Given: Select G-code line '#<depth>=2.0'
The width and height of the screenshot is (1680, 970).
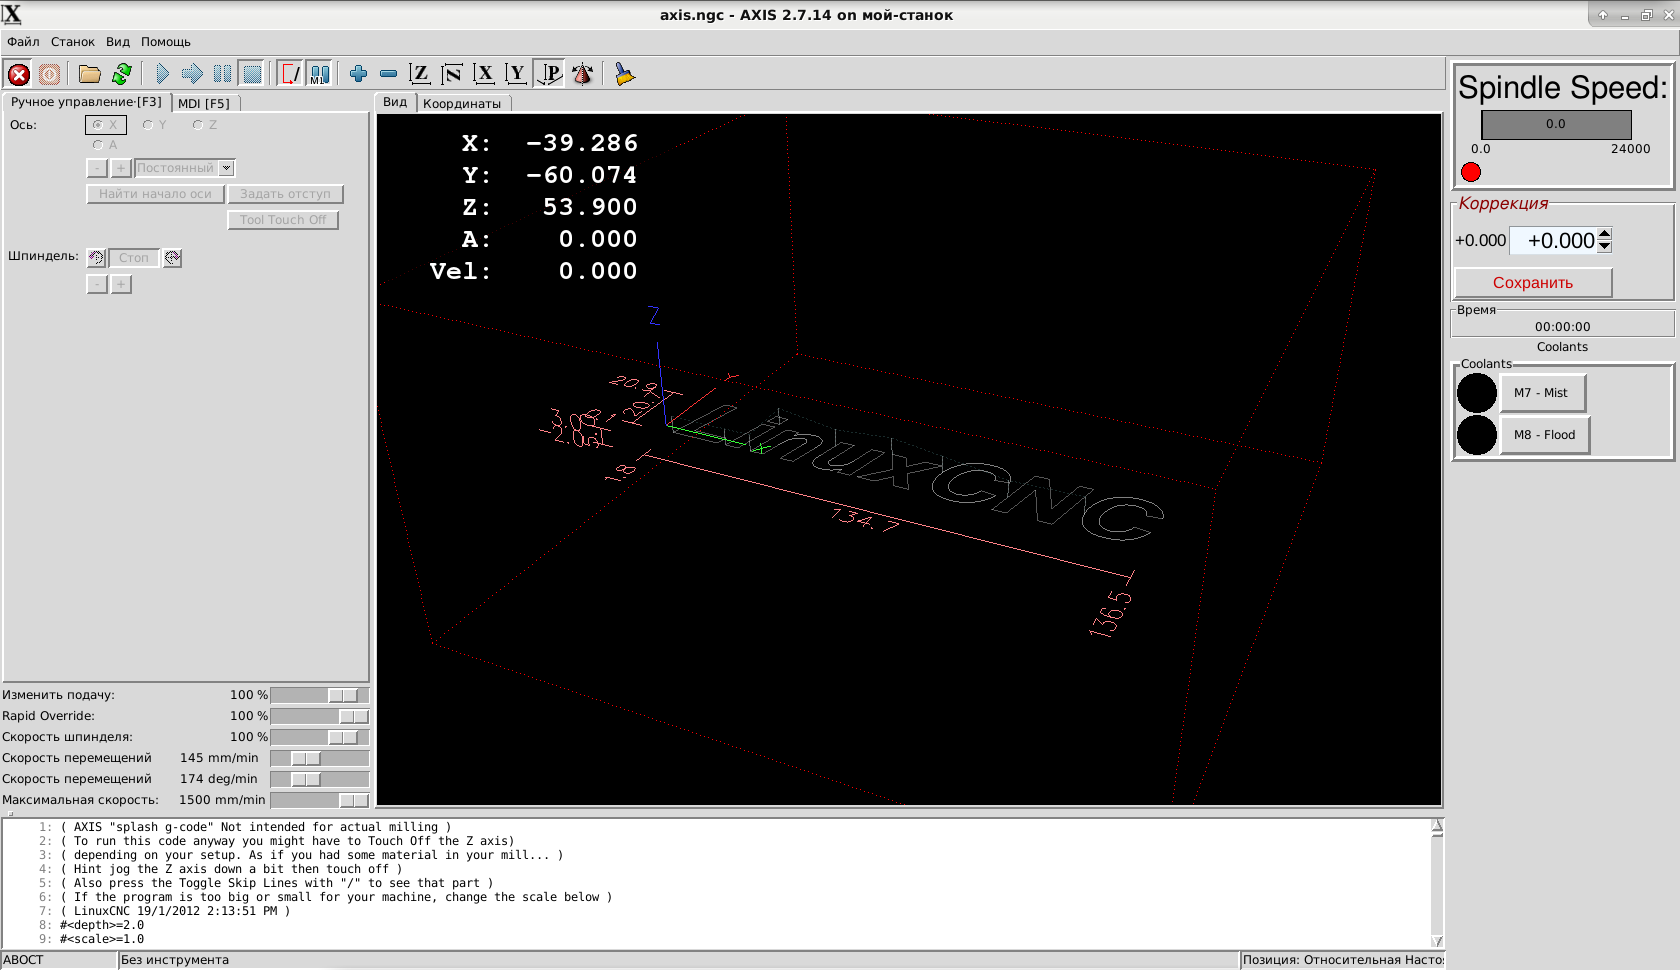Looking at the screenshot, I should [102, 925].
